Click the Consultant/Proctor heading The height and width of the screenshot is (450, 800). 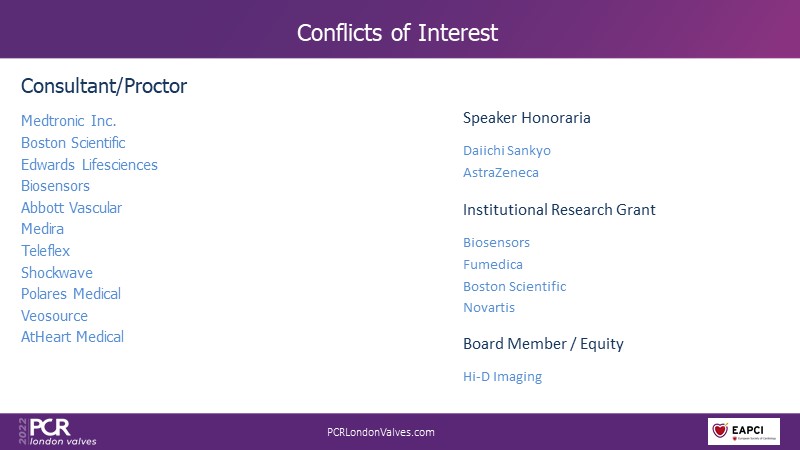[104, 86]
